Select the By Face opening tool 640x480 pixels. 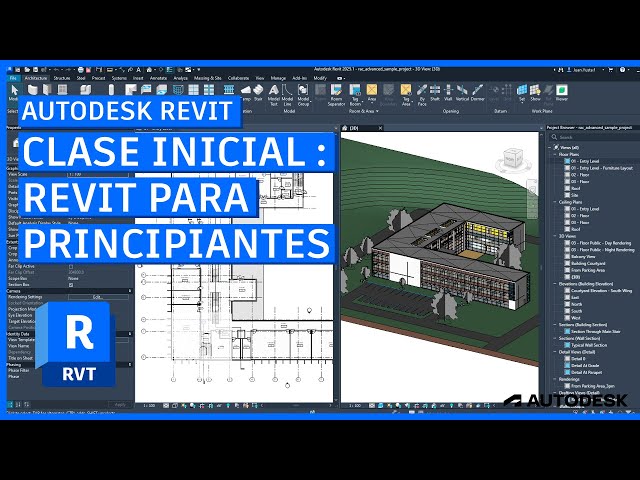pos(422,95)
